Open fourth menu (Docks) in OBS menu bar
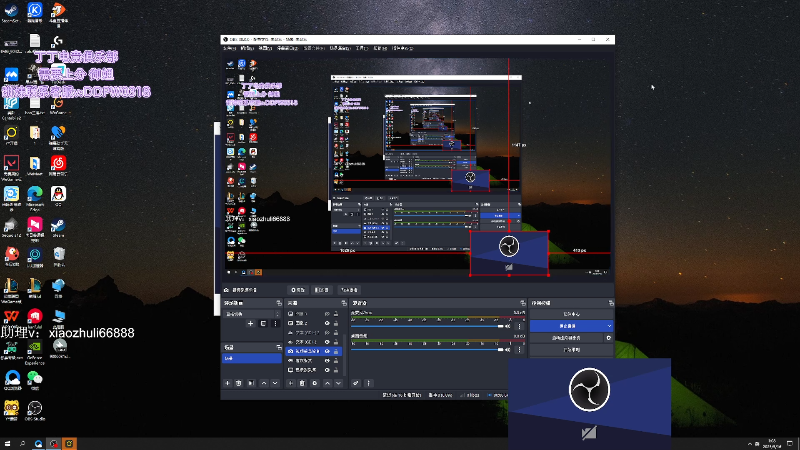Viewport: 800px width, 450px height. pyautogui.click(x=287, y=48)
